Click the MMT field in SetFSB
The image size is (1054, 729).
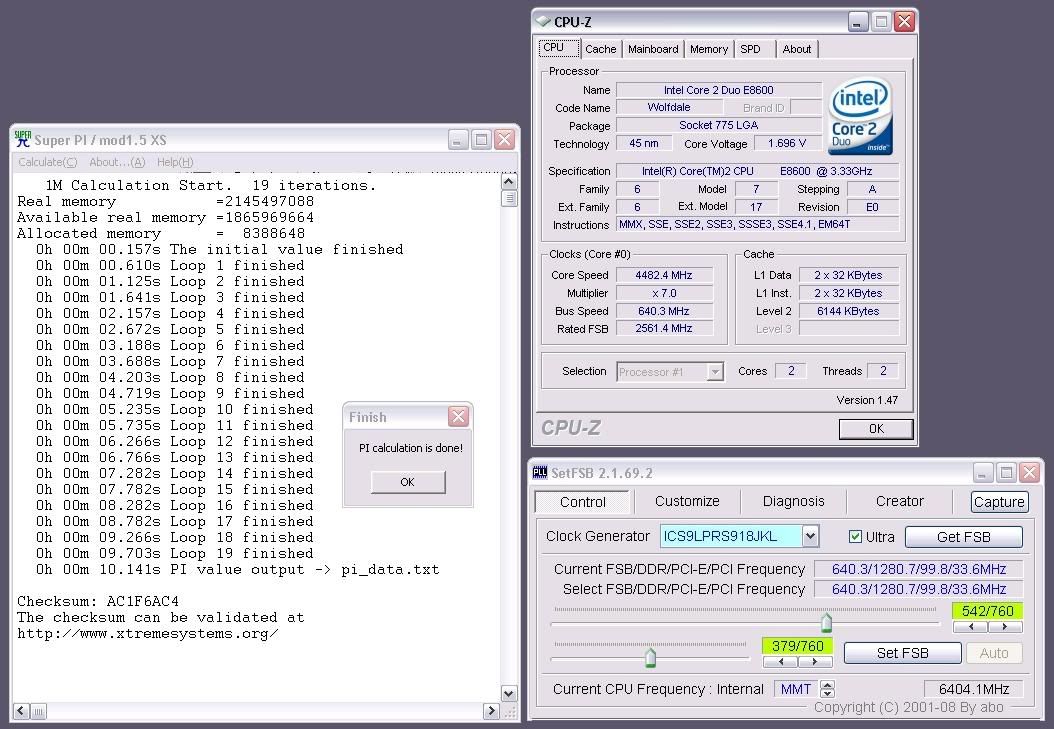(797, 689)
